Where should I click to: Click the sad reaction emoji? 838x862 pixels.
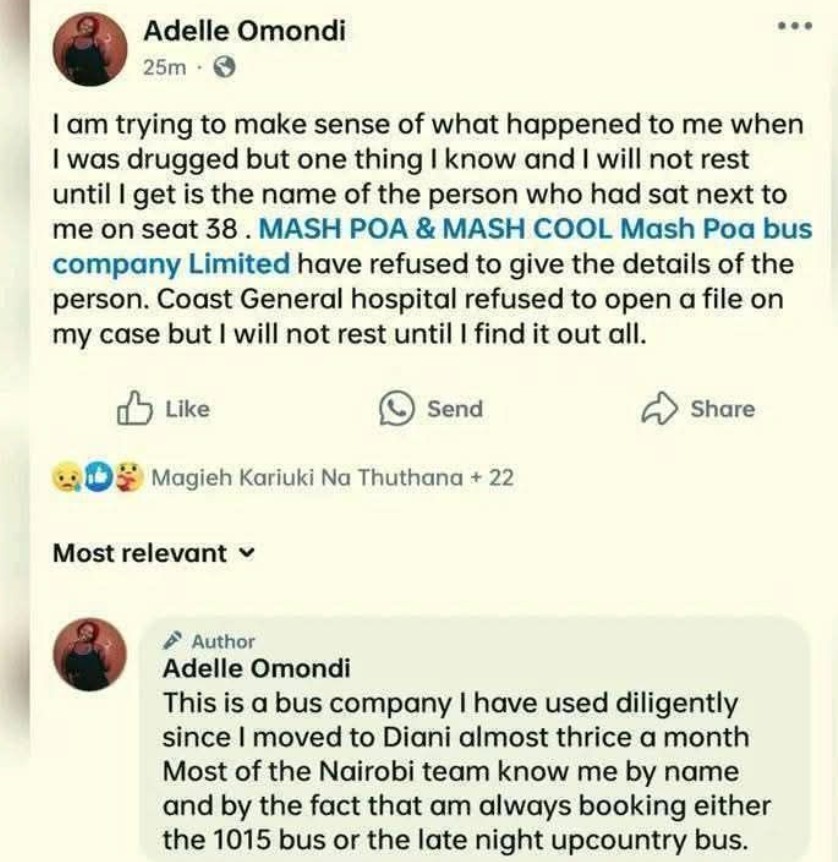point(66,478)
